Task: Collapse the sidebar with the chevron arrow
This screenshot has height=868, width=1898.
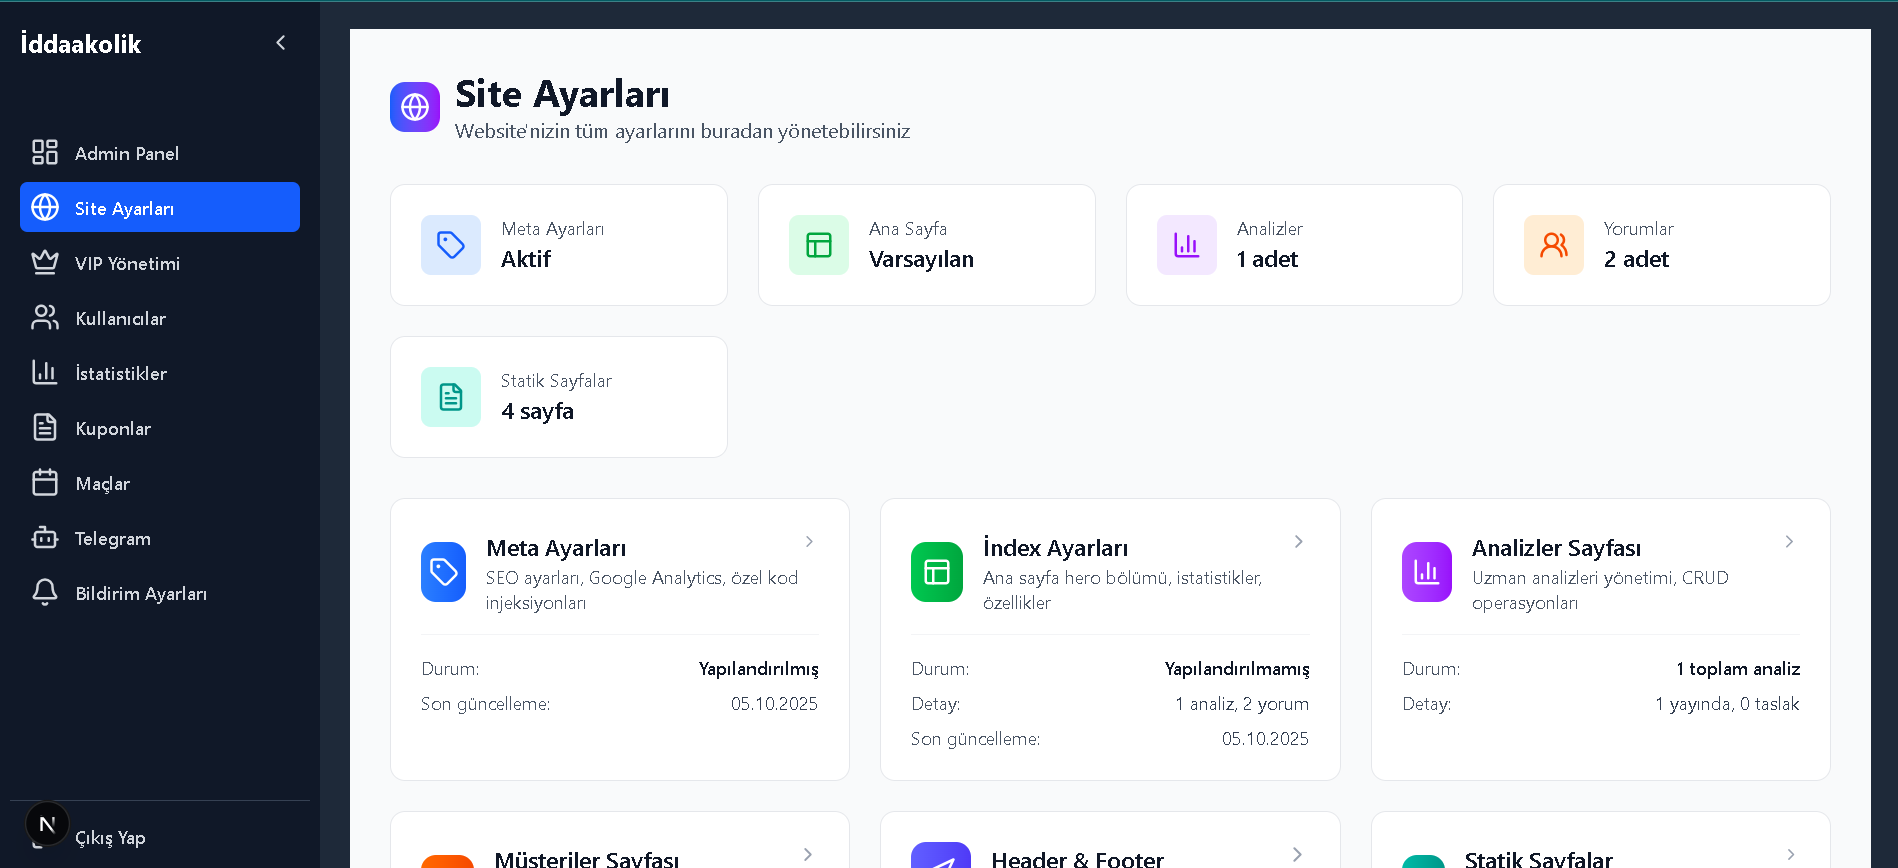Action: [281, 42]
